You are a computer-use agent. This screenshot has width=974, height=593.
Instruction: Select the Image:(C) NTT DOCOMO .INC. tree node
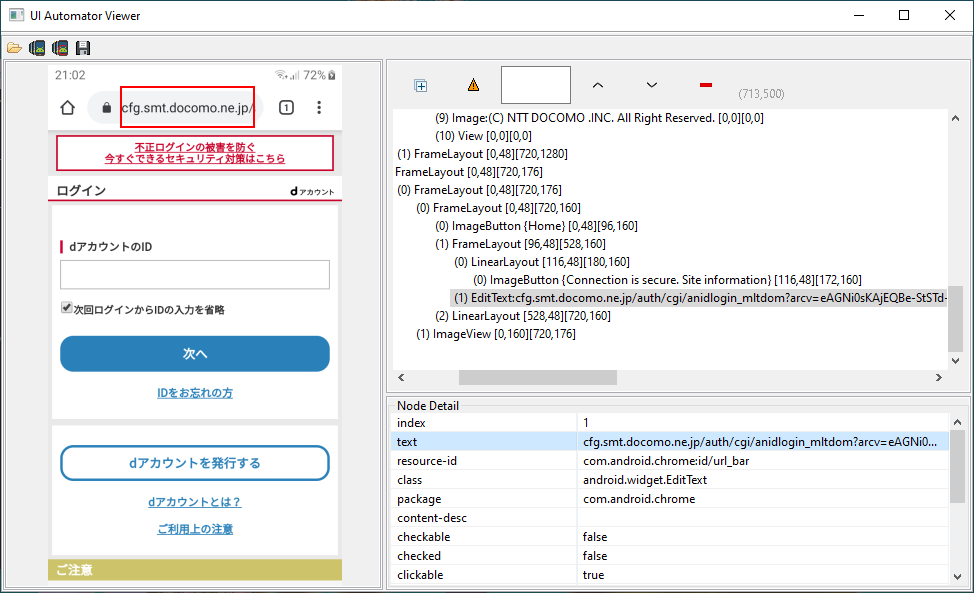[599, 118]
